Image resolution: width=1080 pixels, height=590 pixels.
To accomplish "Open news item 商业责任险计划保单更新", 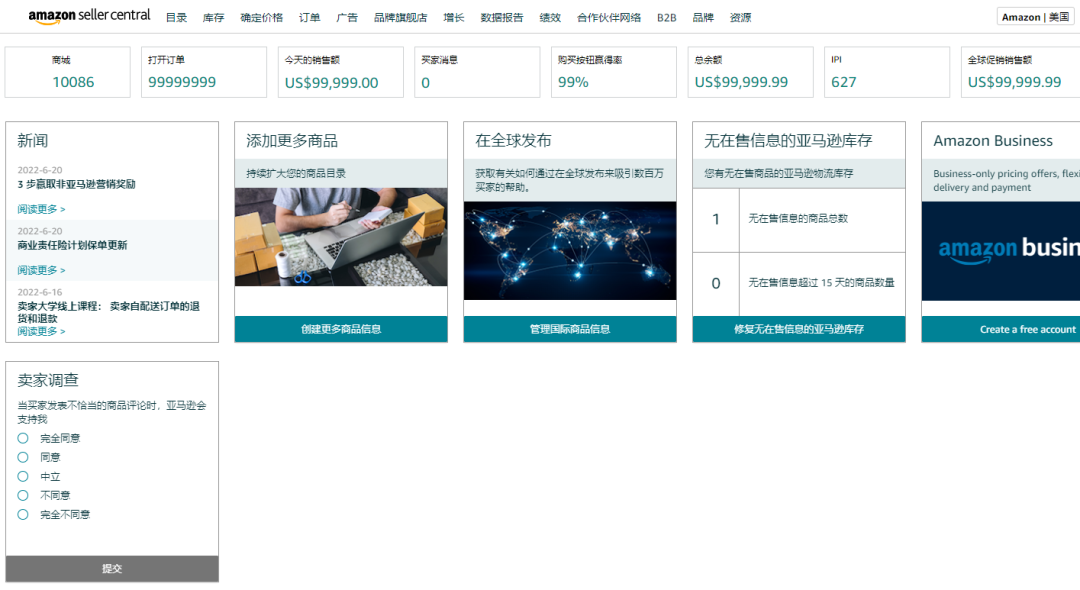I will (72, 245).
